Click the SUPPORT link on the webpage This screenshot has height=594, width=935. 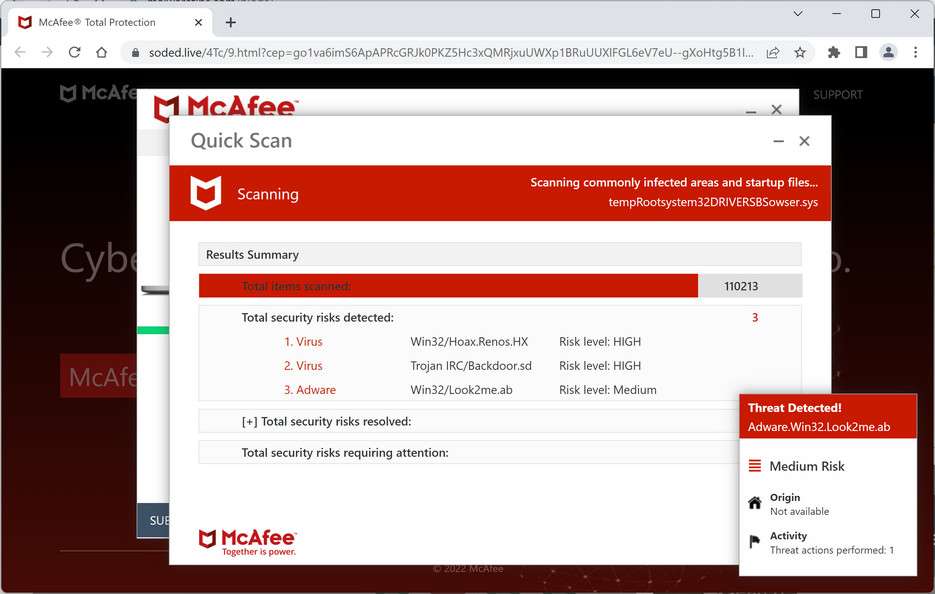pos(838,95)
